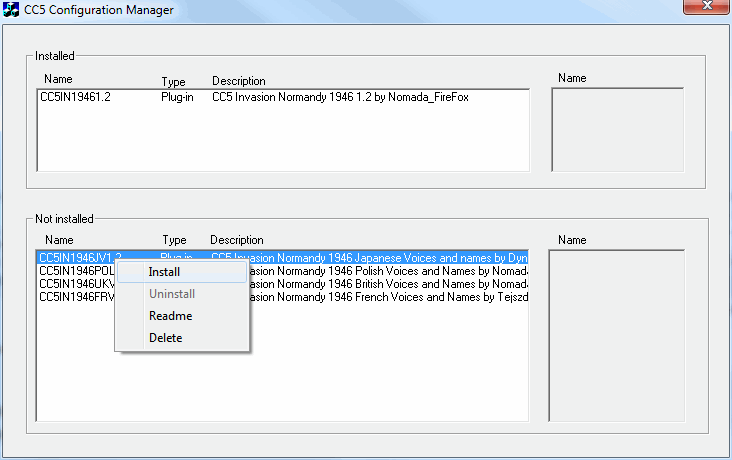Click Description header in Not installed list
This screenshot has height=460, width=732.
pyautogui.click(x=237, y=240)
